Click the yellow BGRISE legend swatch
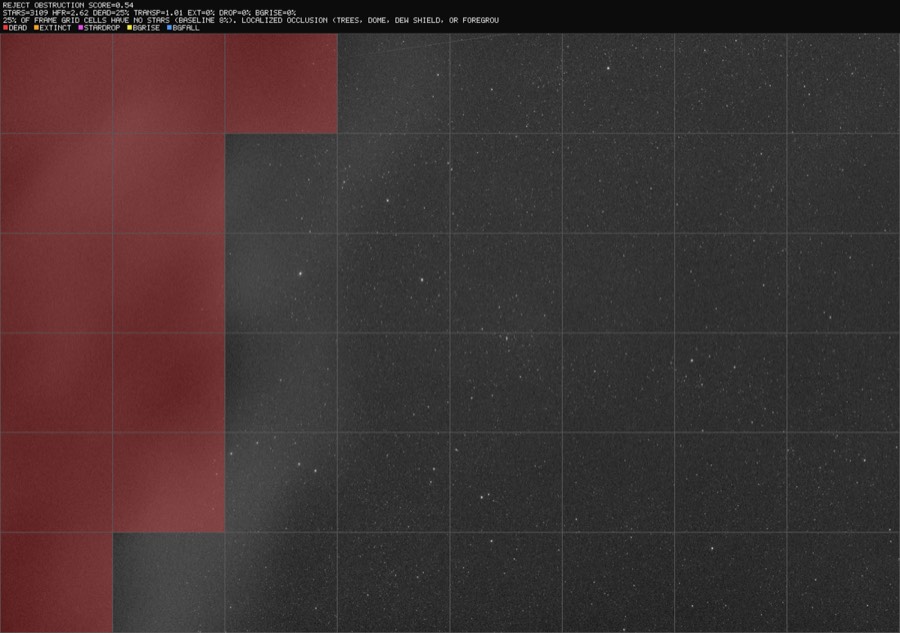 [x=130, y=28]
